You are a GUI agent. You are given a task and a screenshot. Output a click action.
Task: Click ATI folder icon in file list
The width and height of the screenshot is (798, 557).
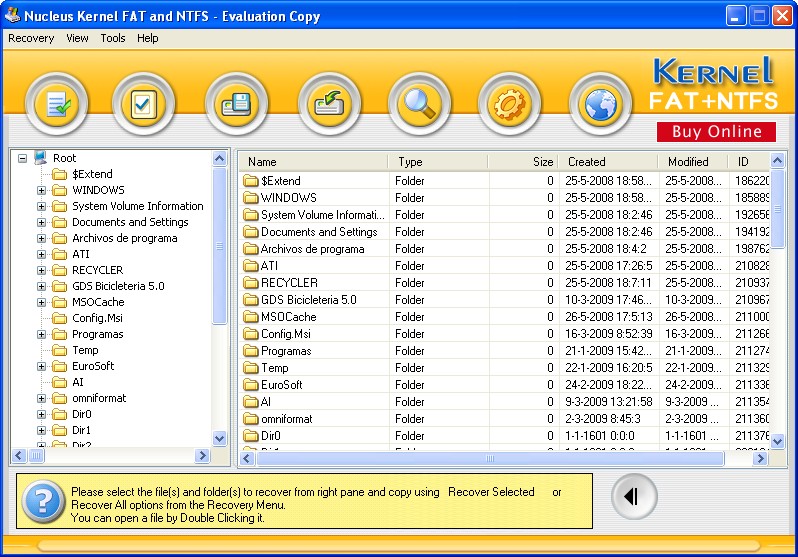click(250, 266)
